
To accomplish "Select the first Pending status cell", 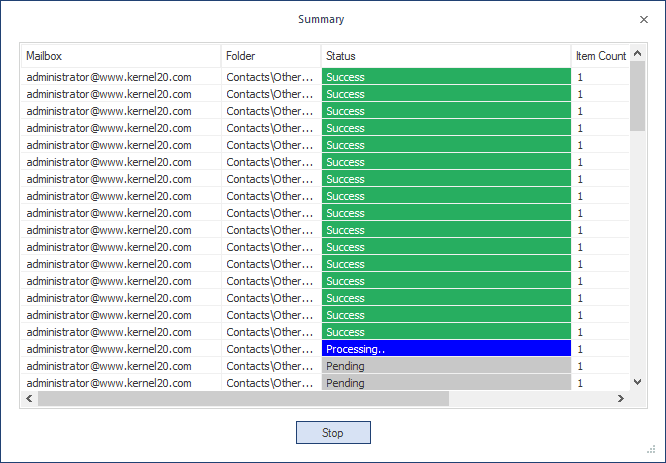I will pos(446,366).
